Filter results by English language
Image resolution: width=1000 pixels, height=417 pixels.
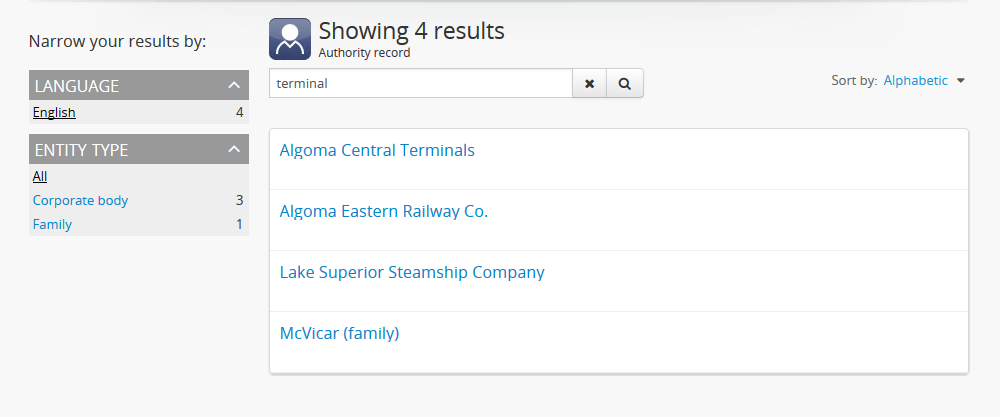coord(54,113)
